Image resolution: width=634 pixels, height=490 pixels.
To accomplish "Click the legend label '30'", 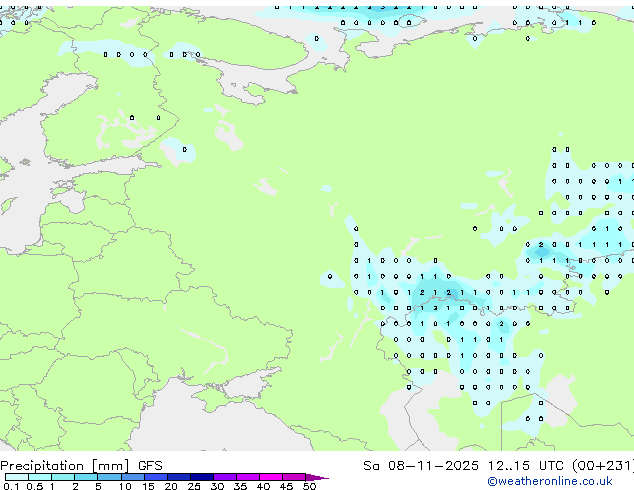I will tap(217, 486).
